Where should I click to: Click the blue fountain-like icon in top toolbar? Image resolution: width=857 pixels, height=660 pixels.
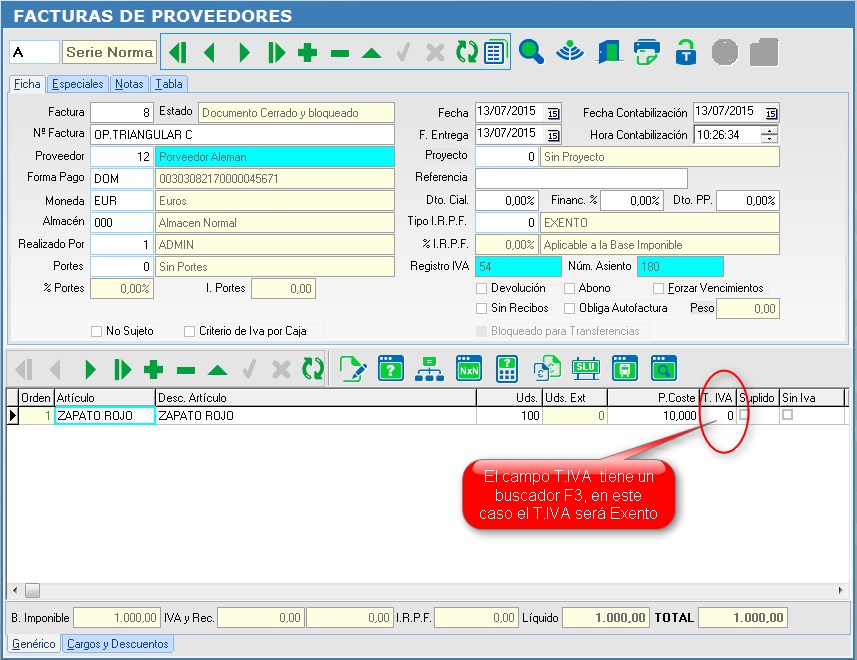click(570, 52)
